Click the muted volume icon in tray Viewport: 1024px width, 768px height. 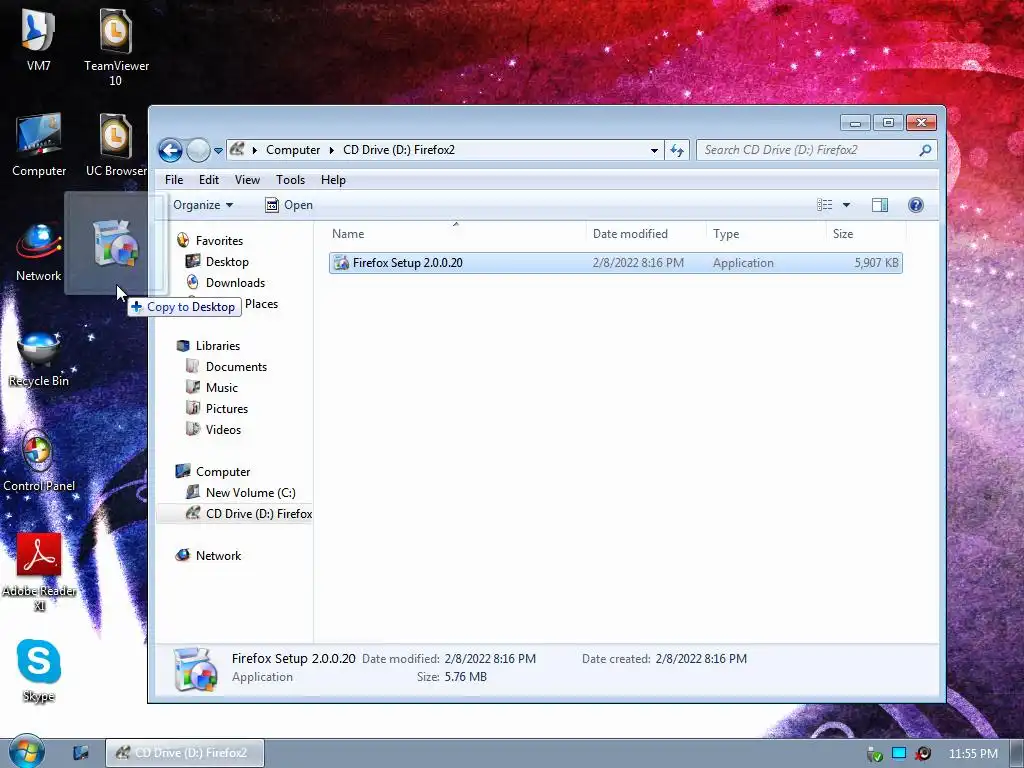tap(923, 754)
